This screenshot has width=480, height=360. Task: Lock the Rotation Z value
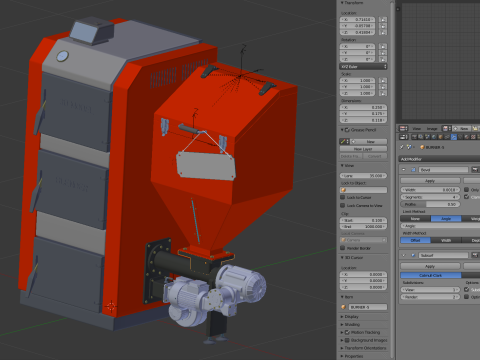pos(383,59)
